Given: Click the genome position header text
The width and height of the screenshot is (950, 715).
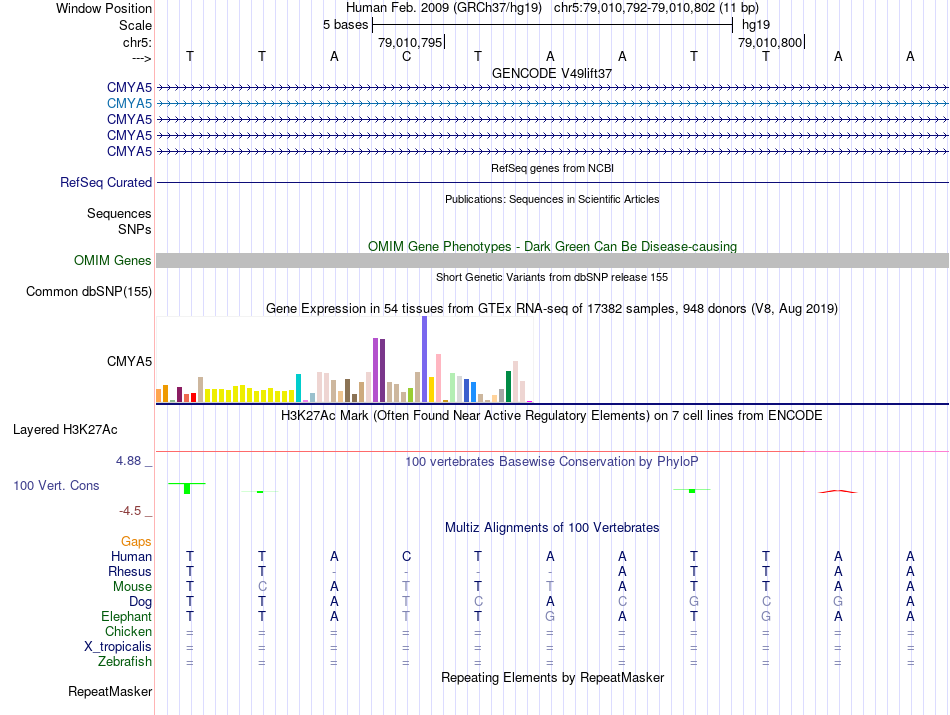Looking at the screenshot, I should (552, 8).
